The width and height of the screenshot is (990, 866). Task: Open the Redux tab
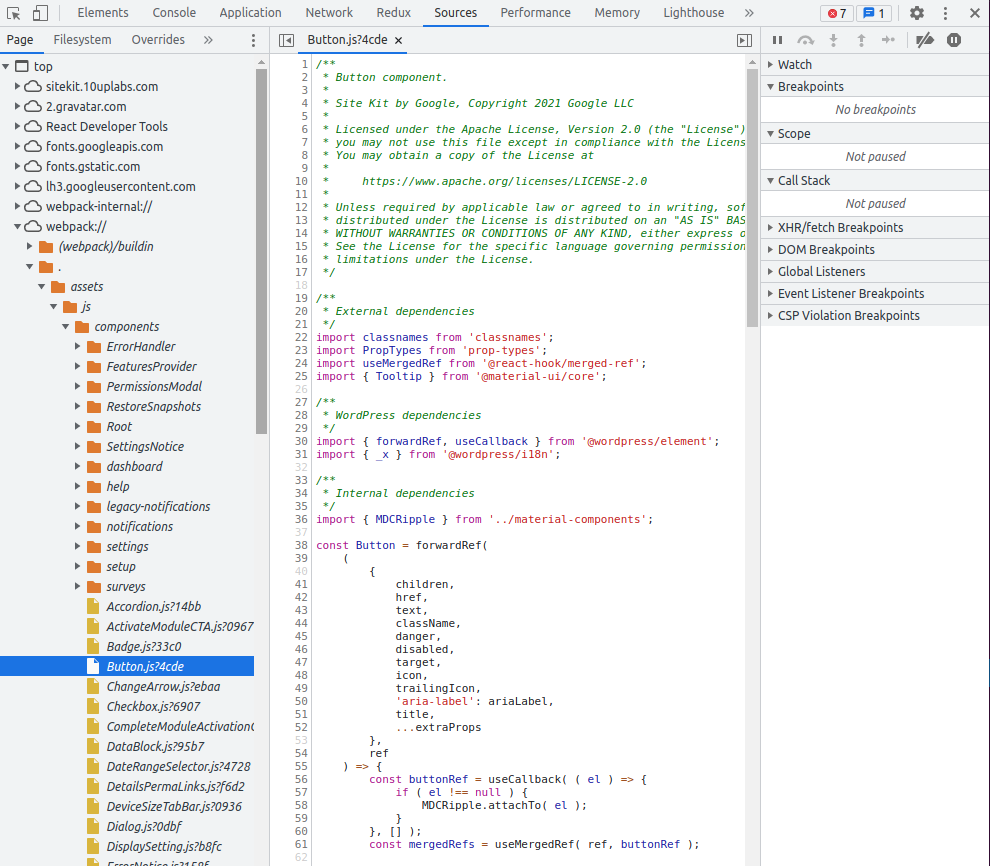tap(393, 13)
